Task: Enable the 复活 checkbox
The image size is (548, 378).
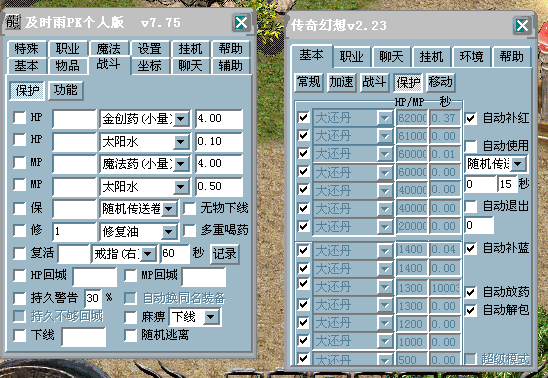Action: pyautogui.click(x=20, y=253)
